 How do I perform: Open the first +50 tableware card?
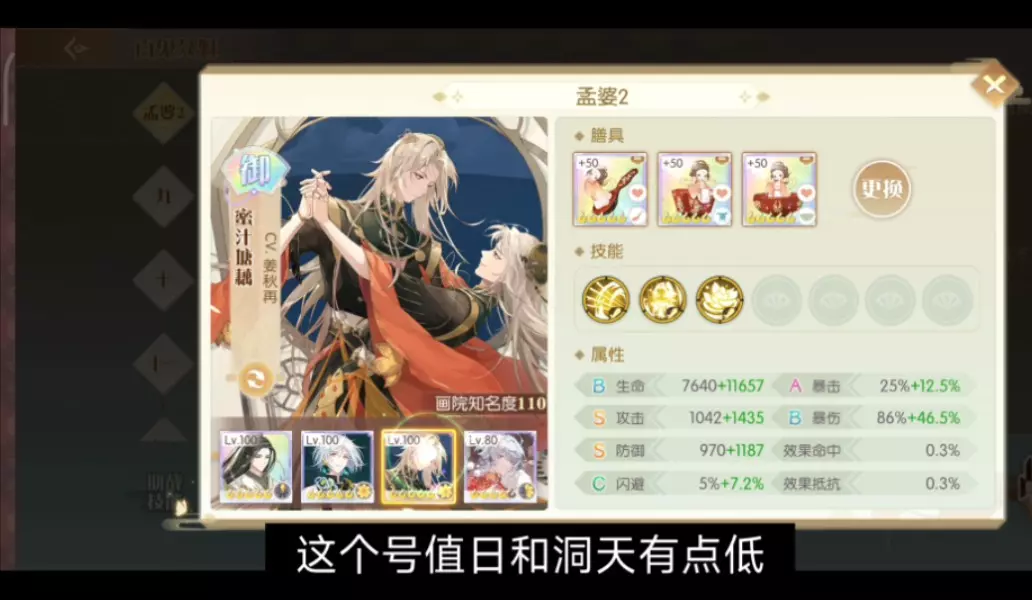(610, 189)
